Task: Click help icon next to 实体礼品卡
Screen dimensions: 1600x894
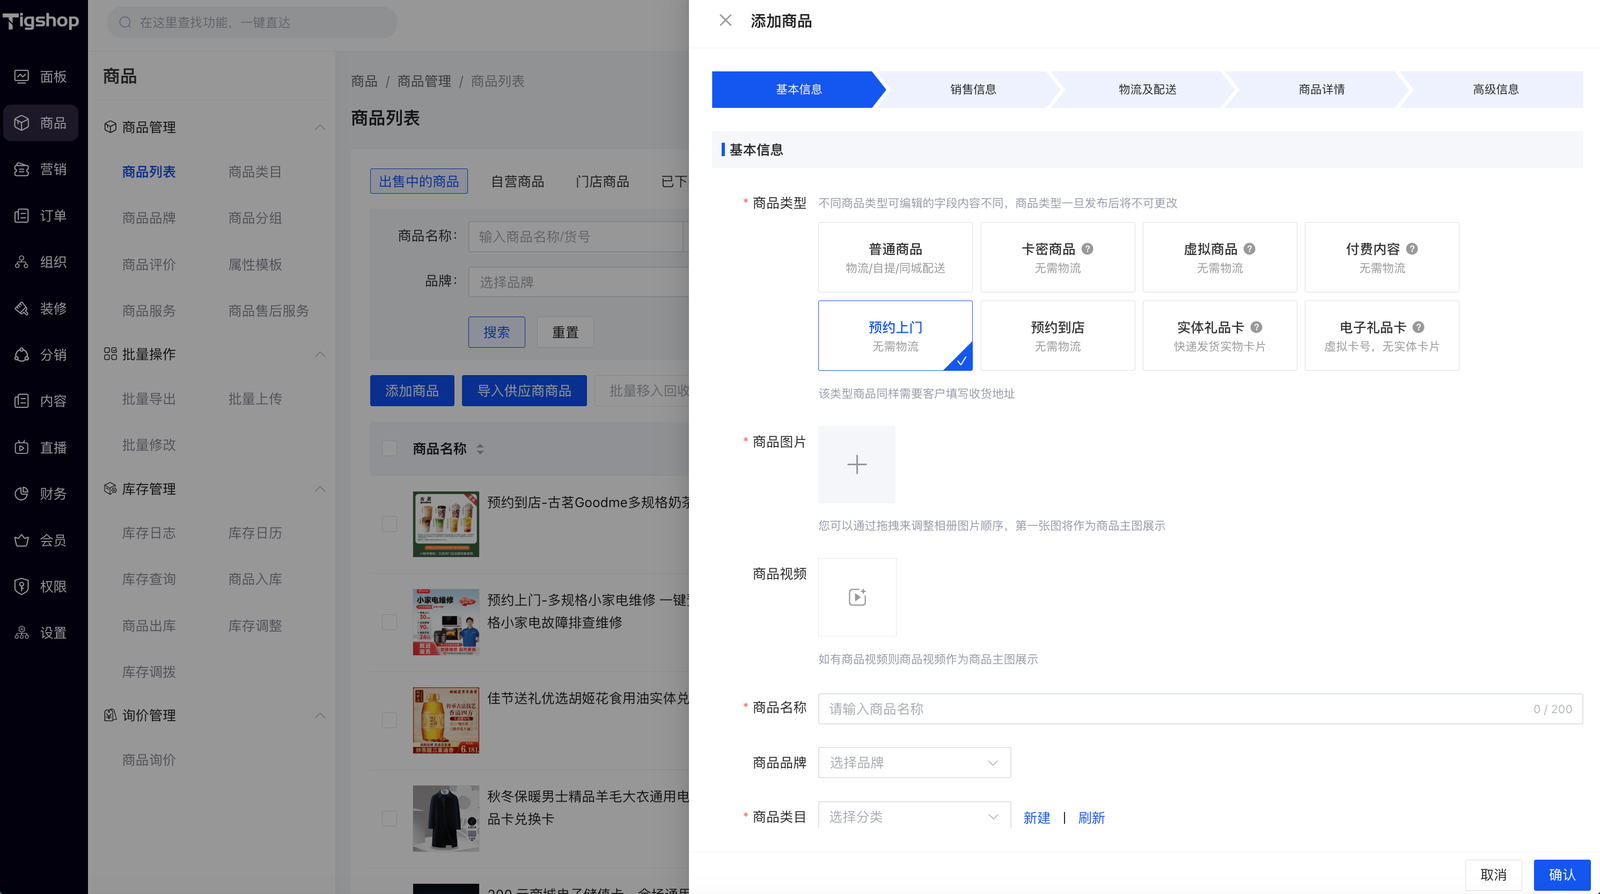Action: (1256, 327)
